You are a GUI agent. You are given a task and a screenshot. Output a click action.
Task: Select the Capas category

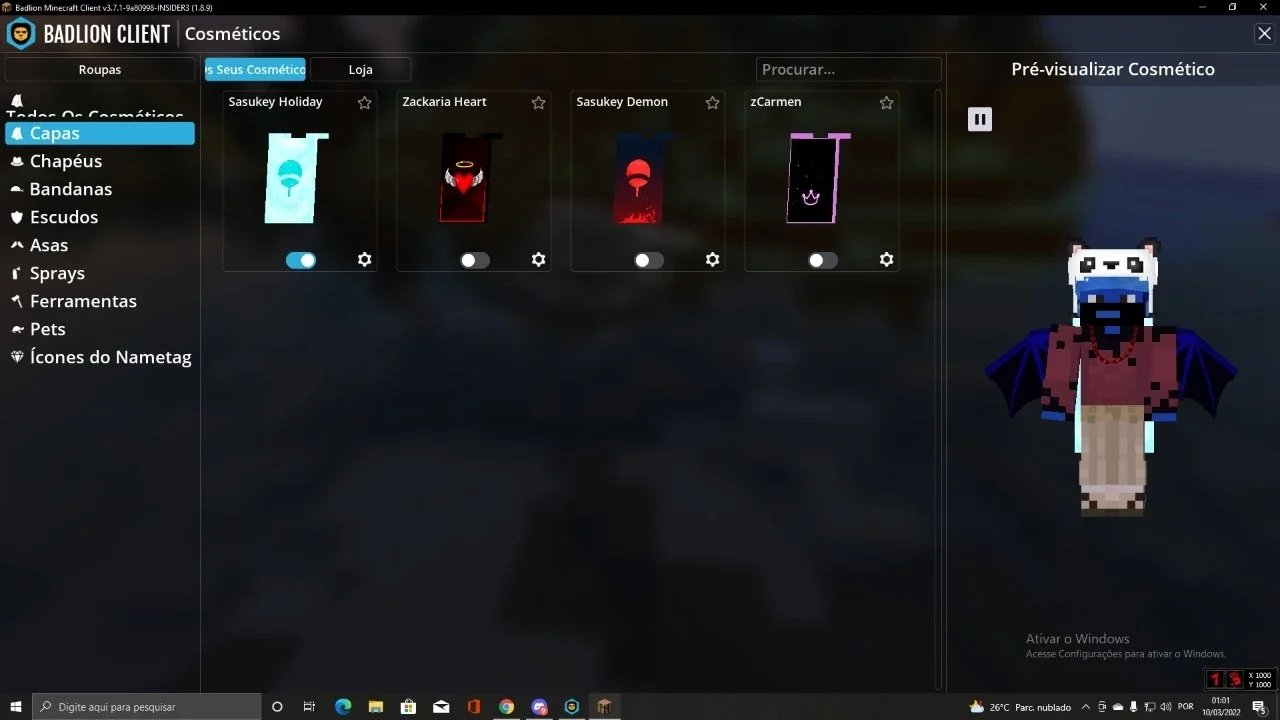[x=100, y=133]
